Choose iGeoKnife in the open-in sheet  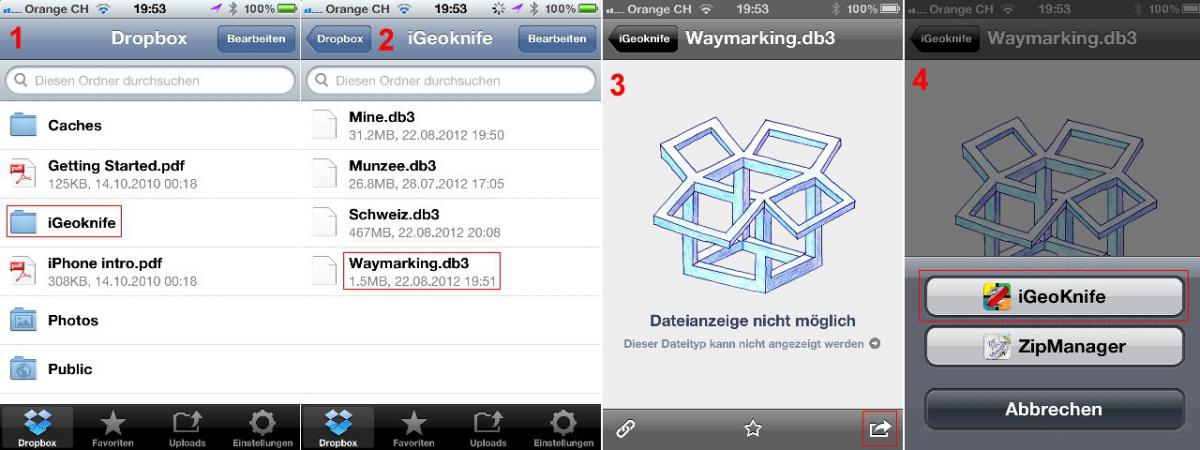1052,297
